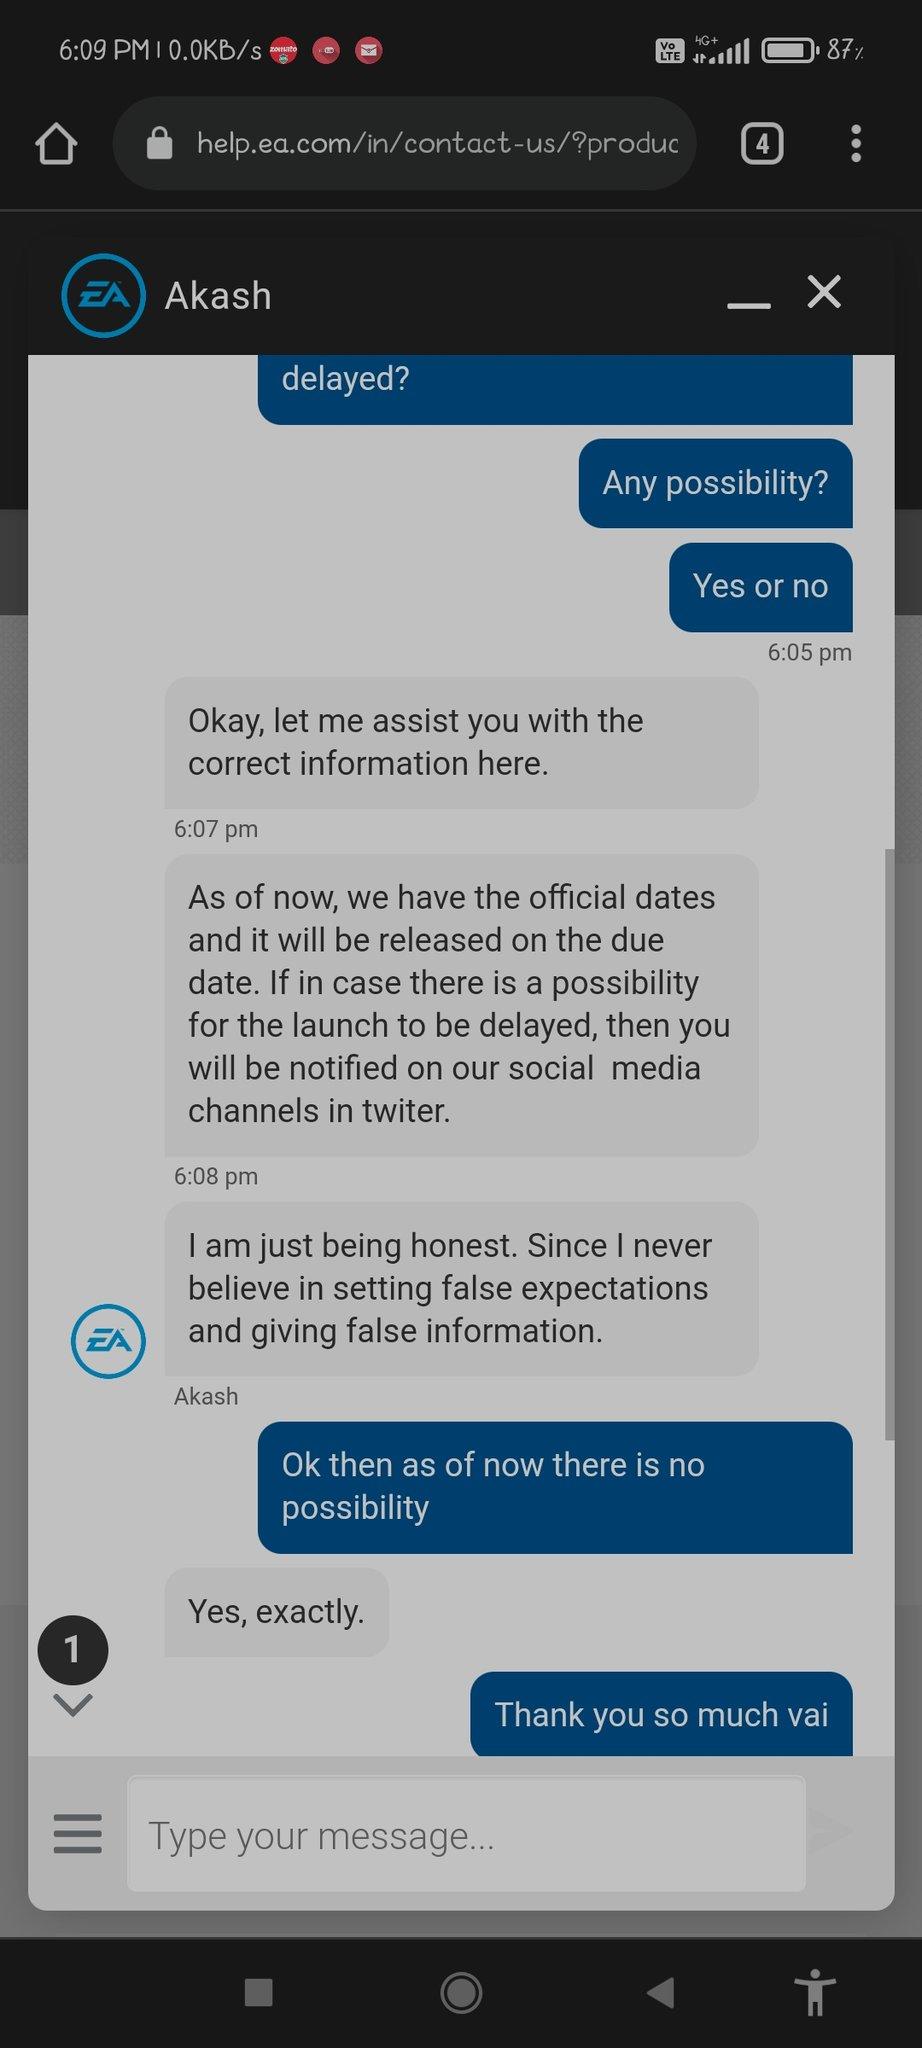Focus the Type your message field
Screen dimensions: 922x2048
pos(466,1834)
